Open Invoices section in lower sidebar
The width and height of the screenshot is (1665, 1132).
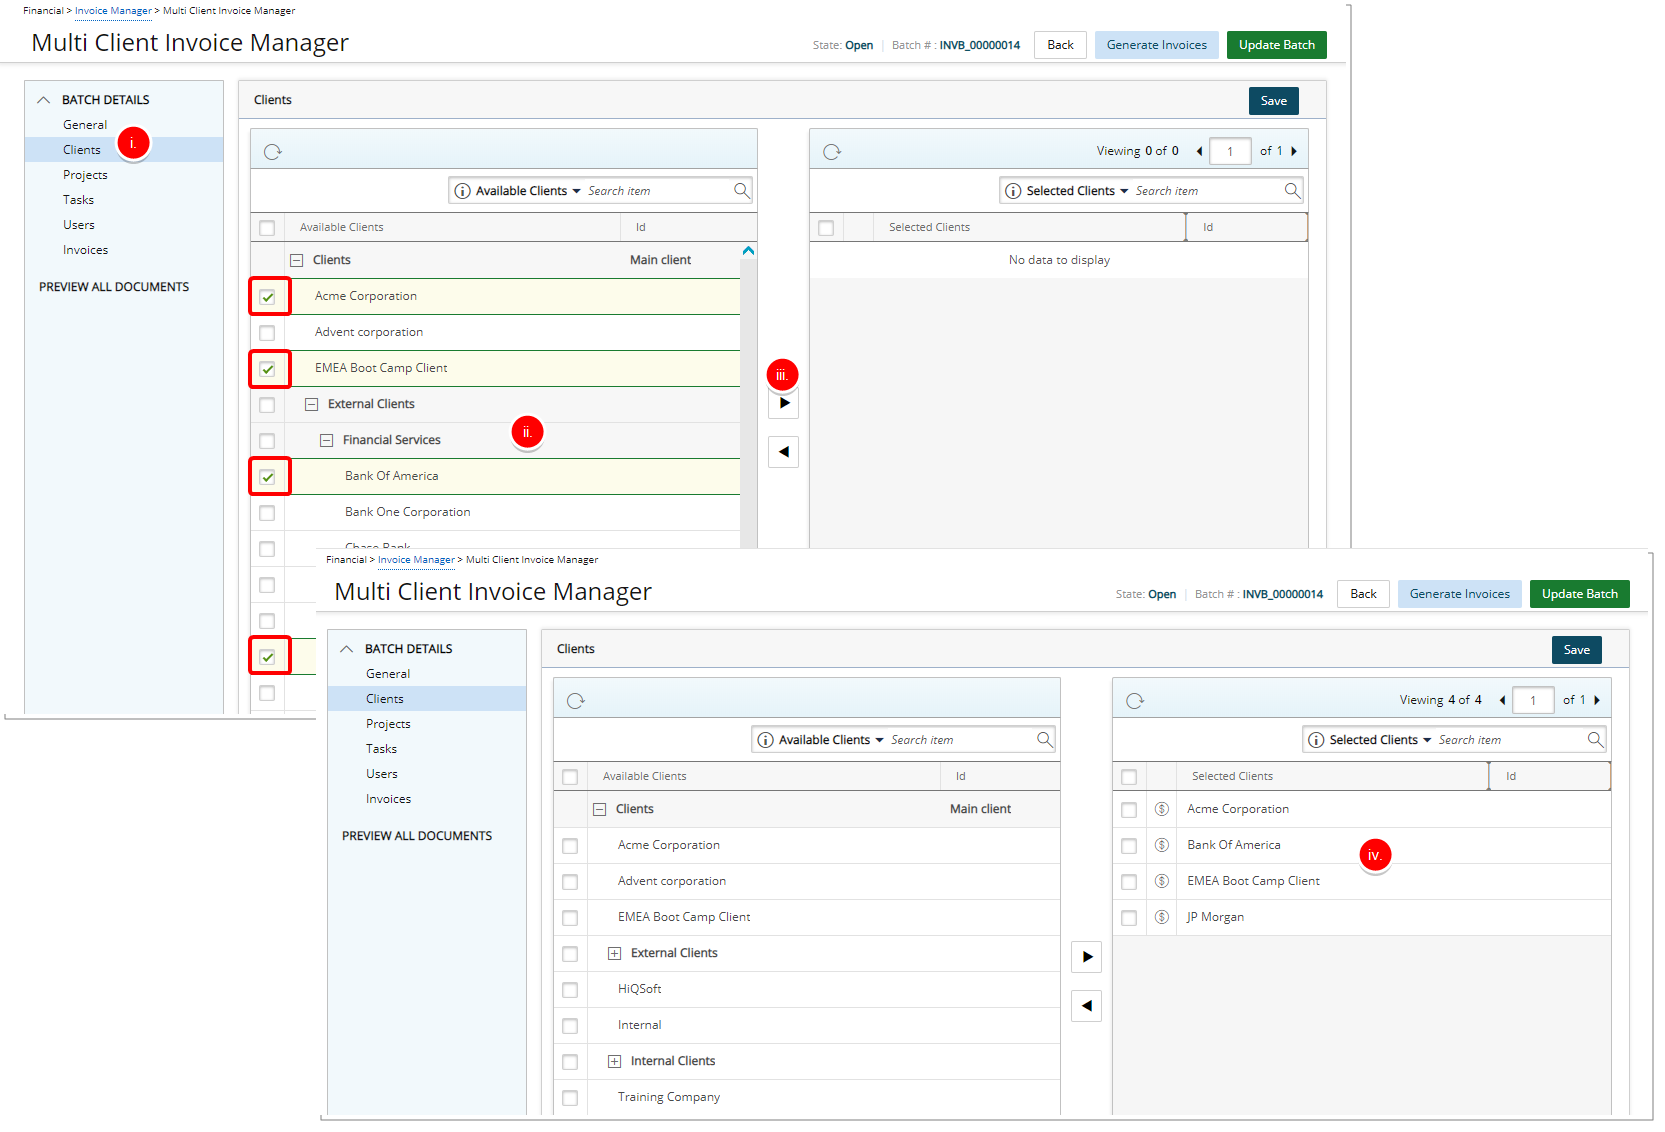[388, 799]
